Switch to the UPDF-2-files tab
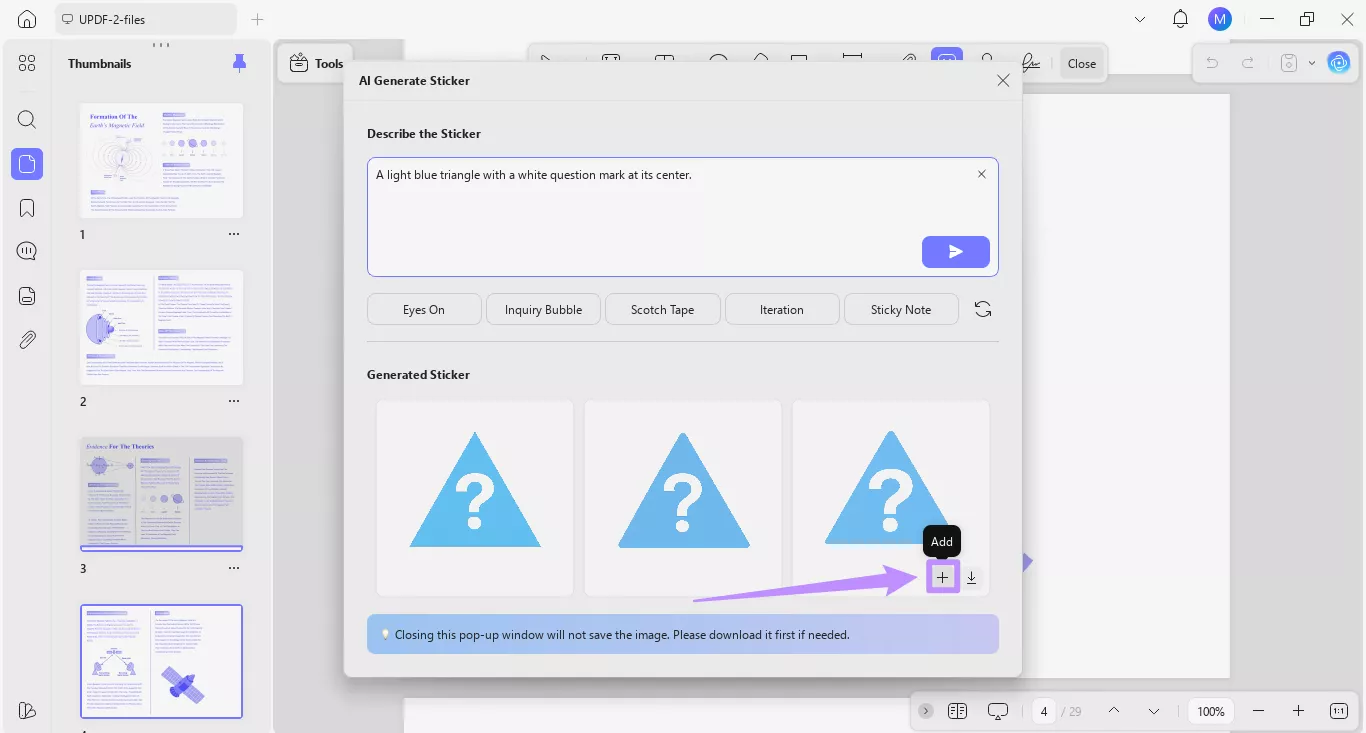The width and height of the screenshot is (1366, 733). (146, 19)
